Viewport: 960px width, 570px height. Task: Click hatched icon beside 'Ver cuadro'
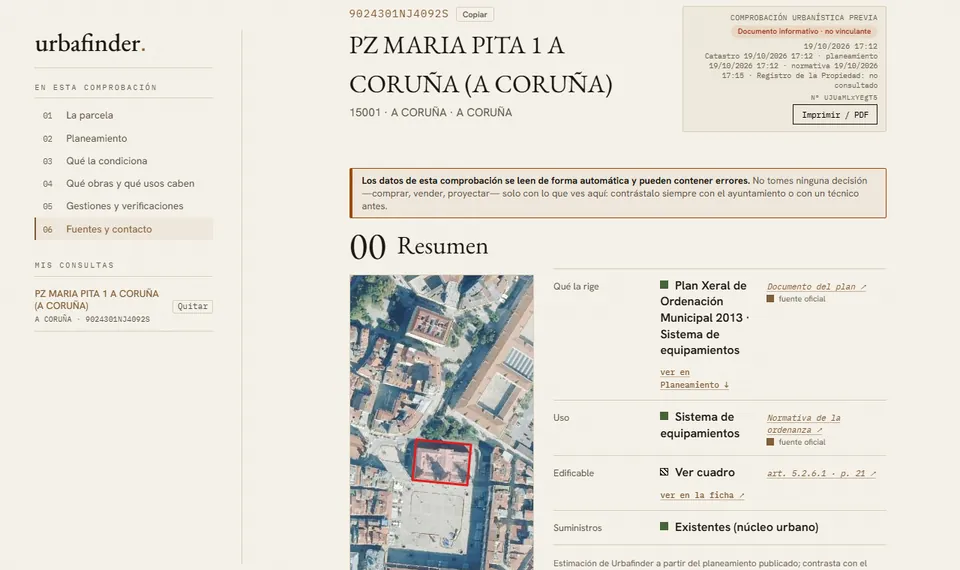(664, 472)
